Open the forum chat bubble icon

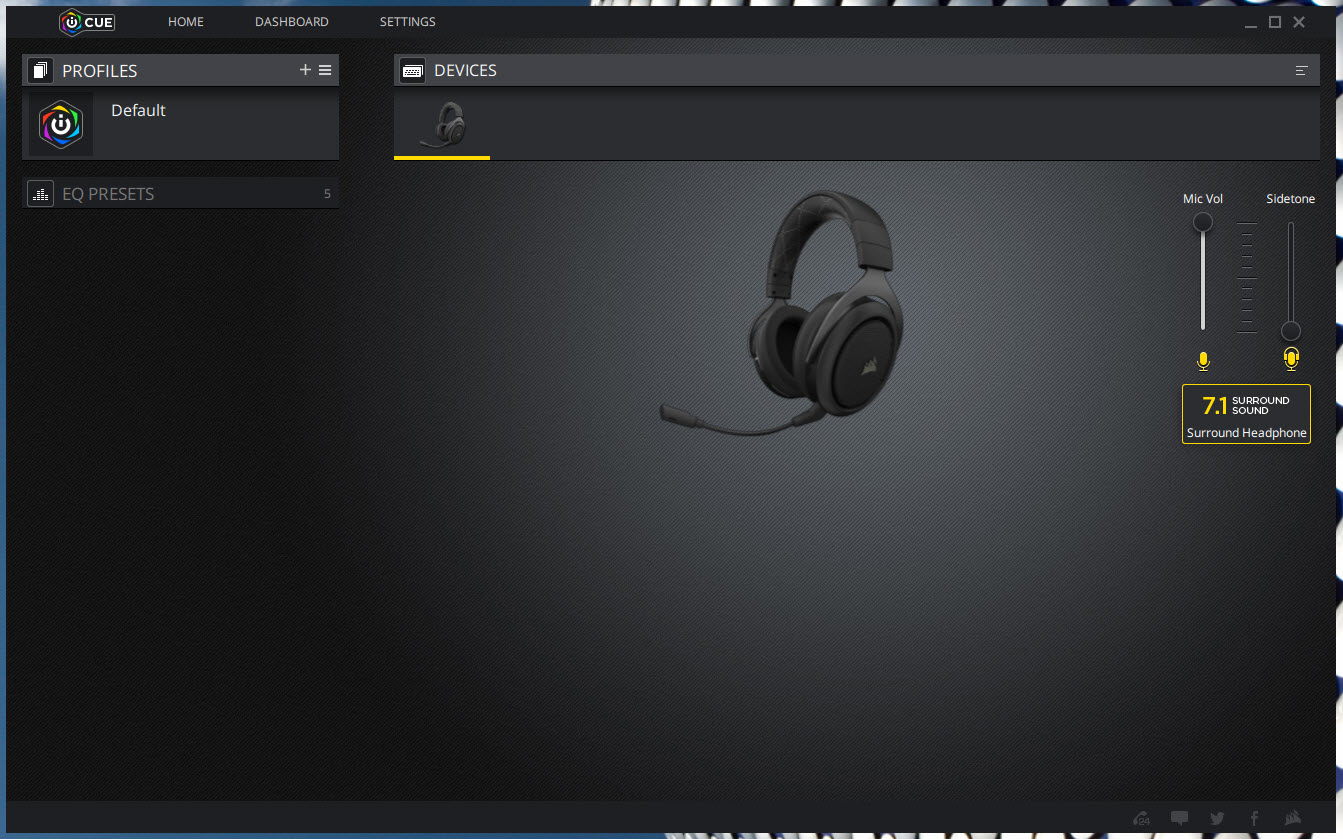(1179, 818)
